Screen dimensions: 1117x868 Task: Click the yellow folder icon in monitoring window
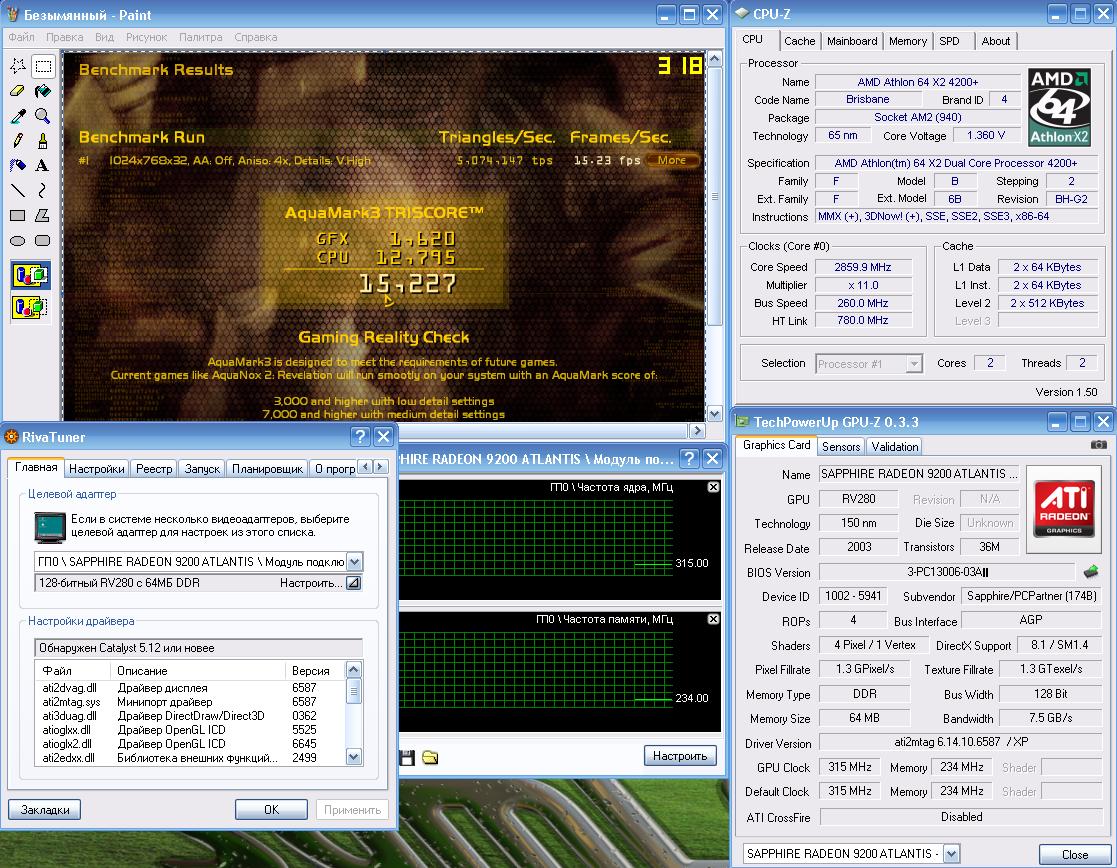point(430,758)
